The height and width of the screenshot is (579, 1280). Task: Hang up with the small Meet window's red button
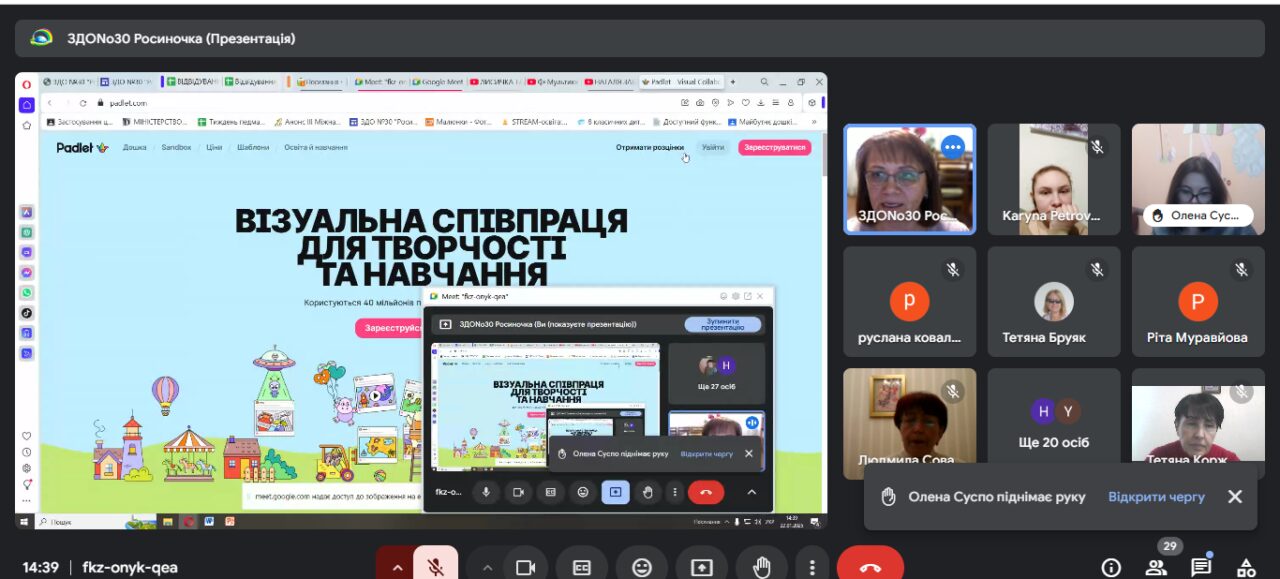pos(706,491)
